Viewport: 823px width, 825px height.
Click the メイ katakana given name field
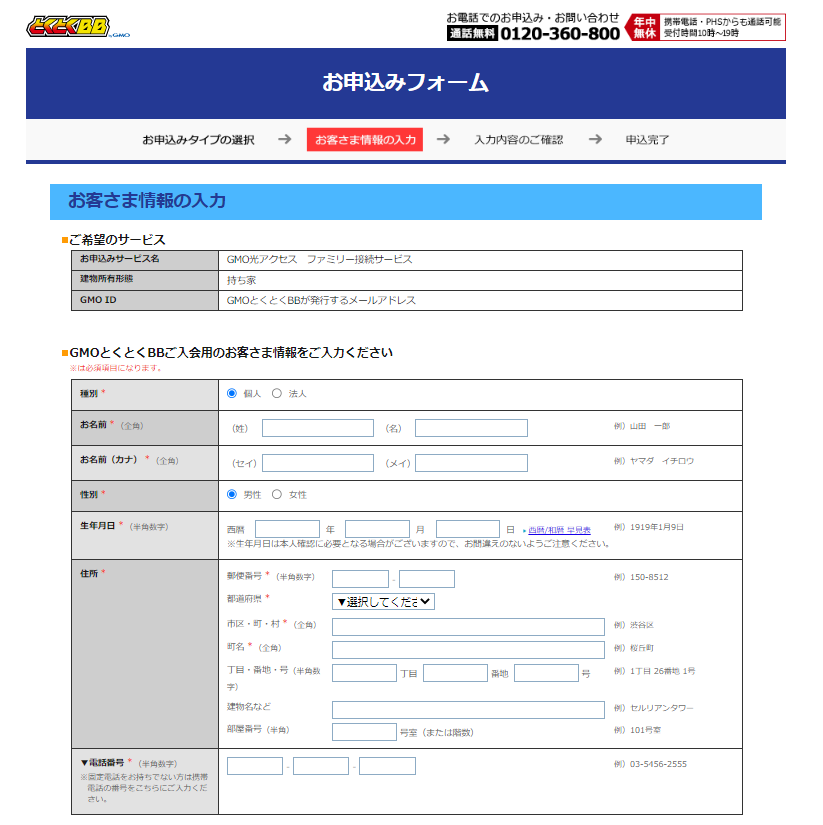[x=471, y=463]
